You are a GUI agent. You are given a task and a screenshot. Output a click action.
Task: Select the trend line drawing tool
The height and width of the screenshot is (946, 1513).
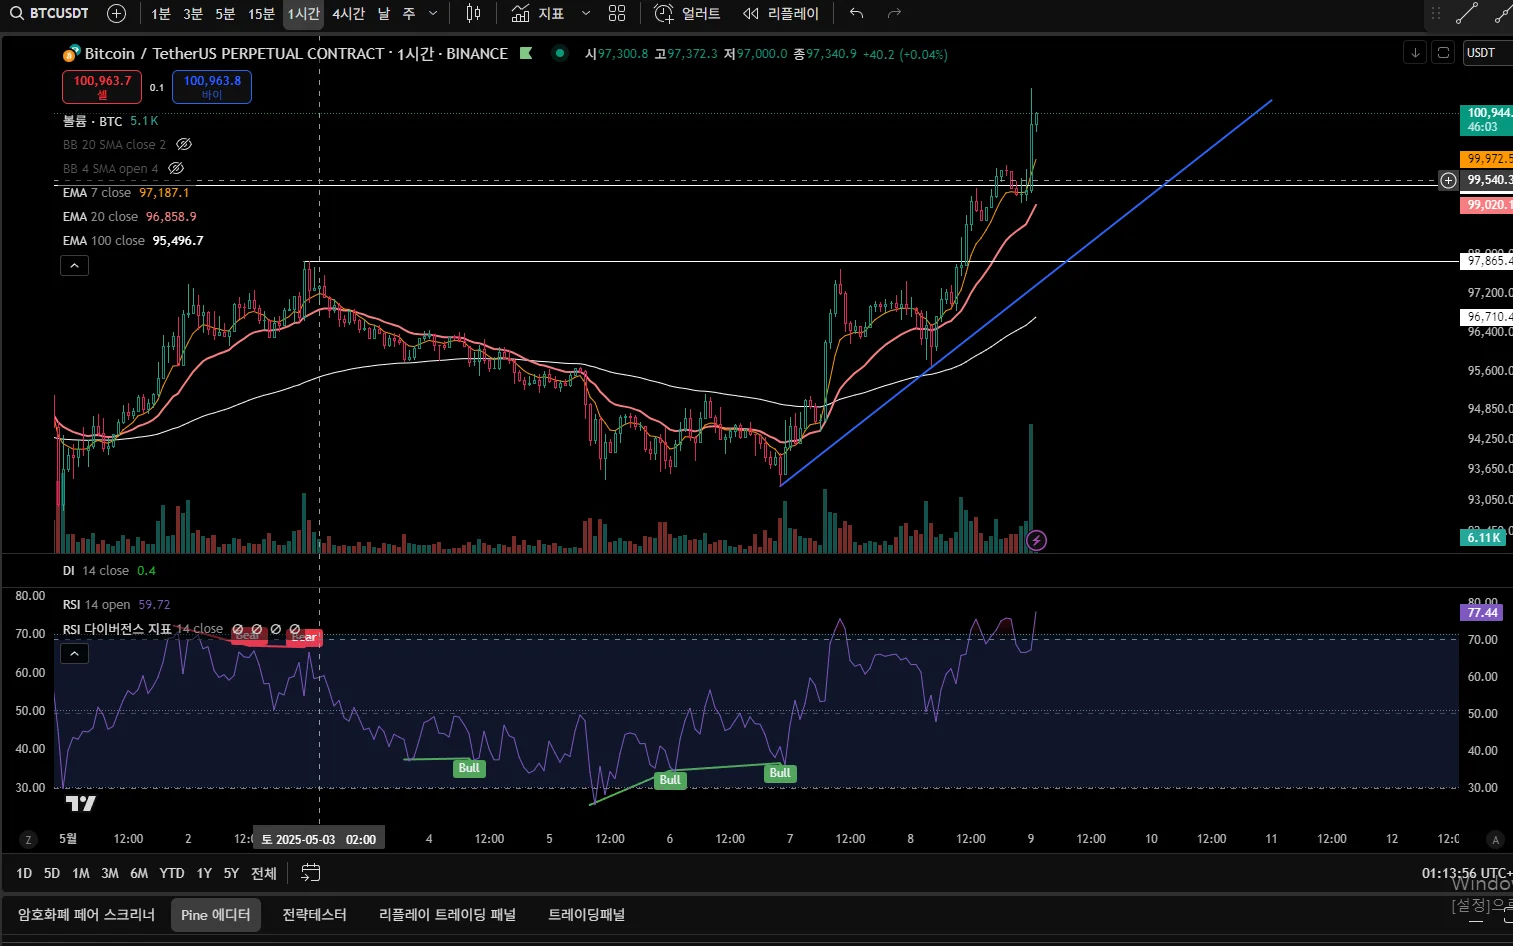click(x=1467, y=13)
